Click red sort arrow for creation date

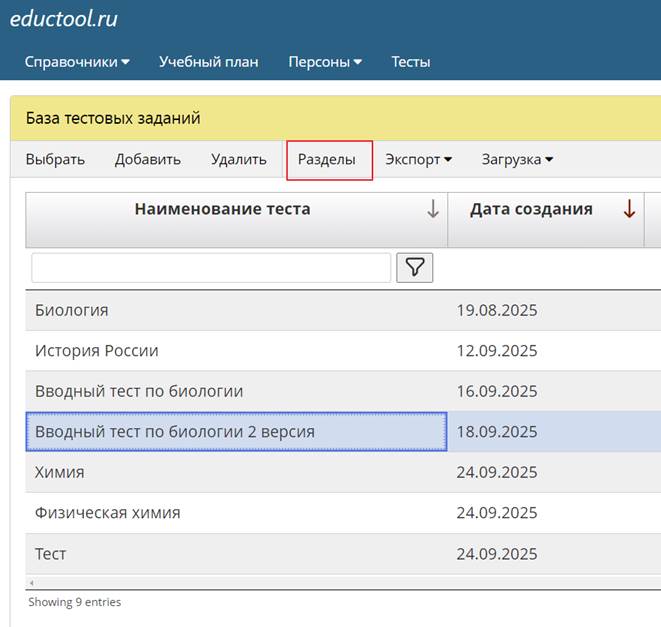click(629, 210)
